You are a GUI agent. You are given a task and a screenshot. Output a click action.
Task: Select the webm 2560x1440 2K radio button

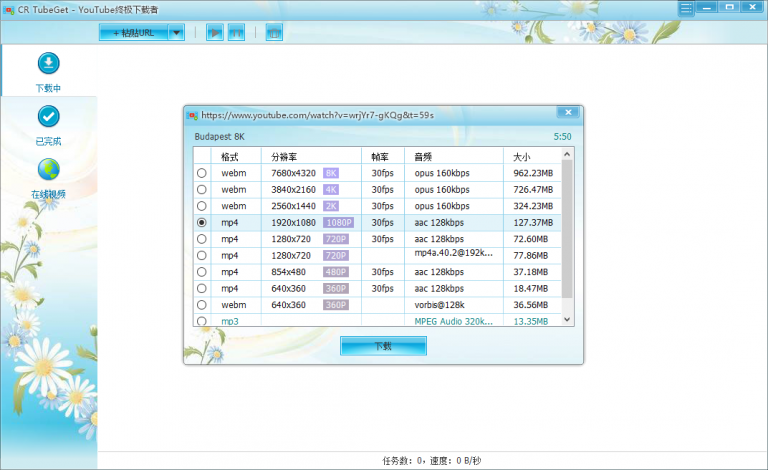201,206
